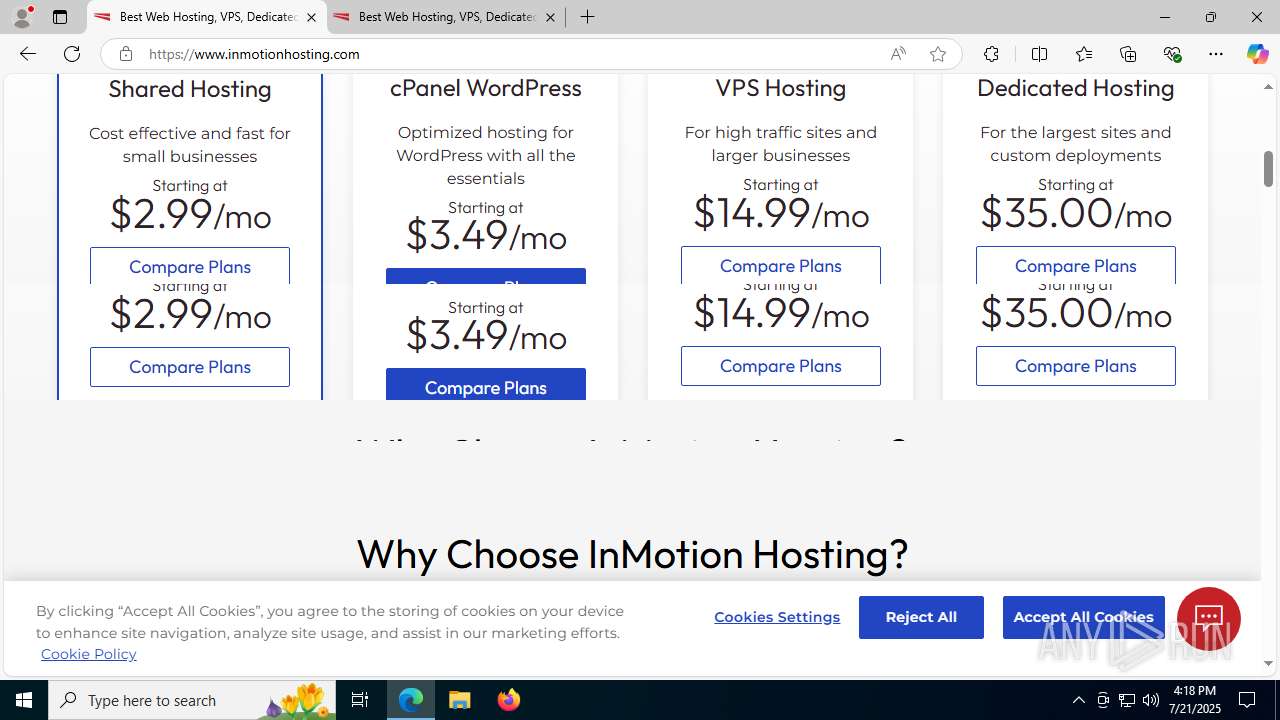
Task: View site information padlock icon
Action: (x=125, y=54)
